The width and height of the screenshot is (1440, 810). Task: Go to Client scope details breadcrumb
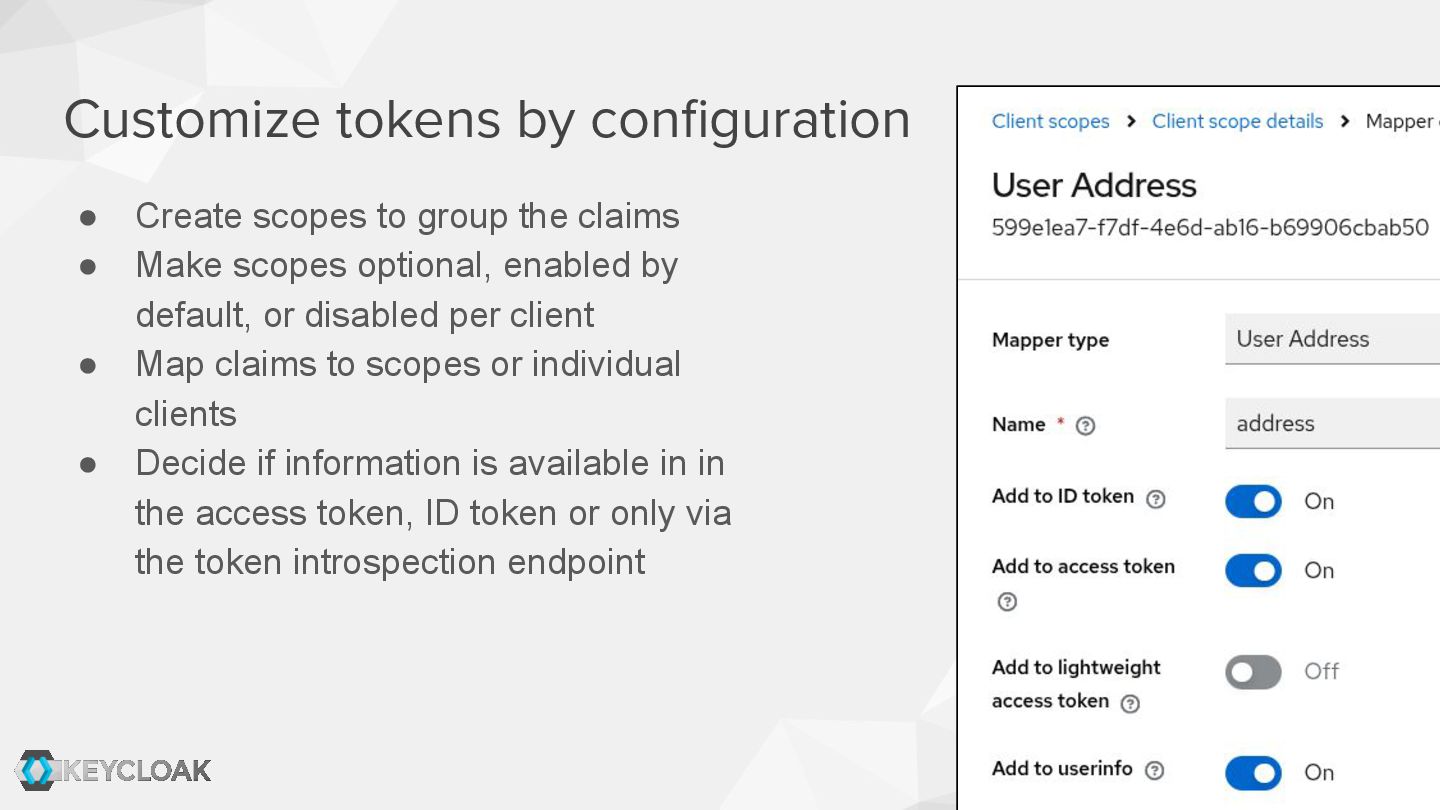1237,121
